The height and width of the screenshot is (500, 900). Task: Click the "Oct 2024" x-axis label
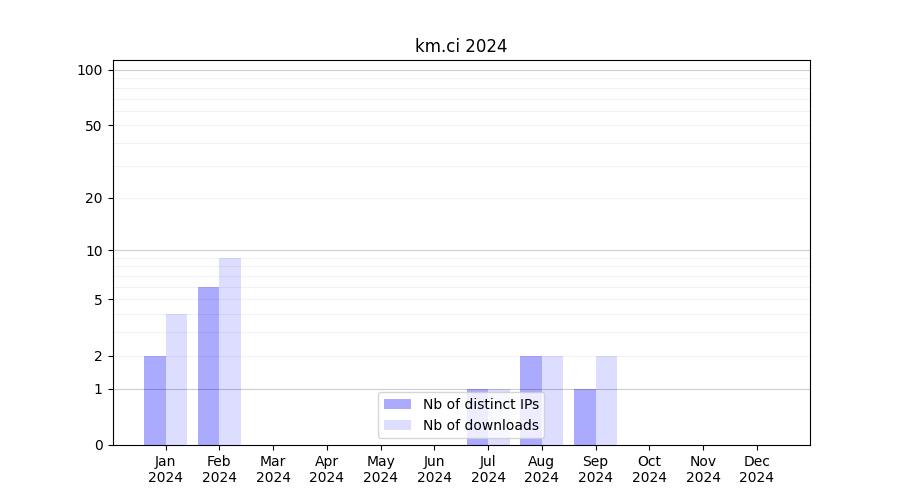(x=649, y=469)
